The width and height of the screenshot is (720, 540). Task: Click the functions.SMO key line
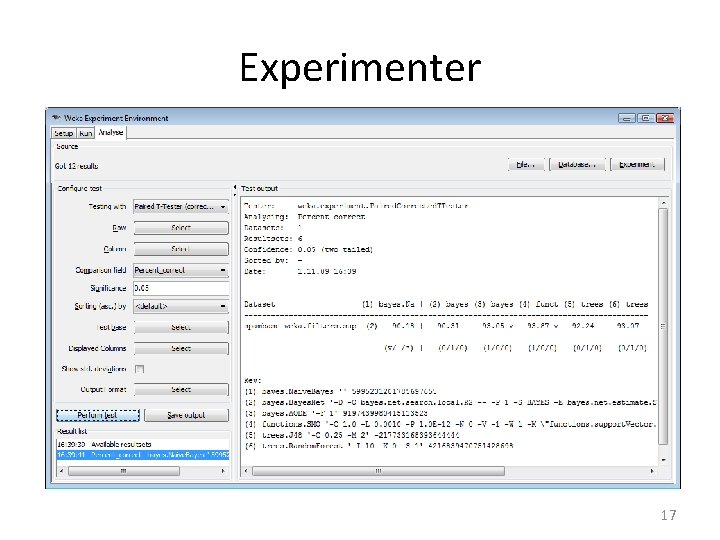point(450,424)
